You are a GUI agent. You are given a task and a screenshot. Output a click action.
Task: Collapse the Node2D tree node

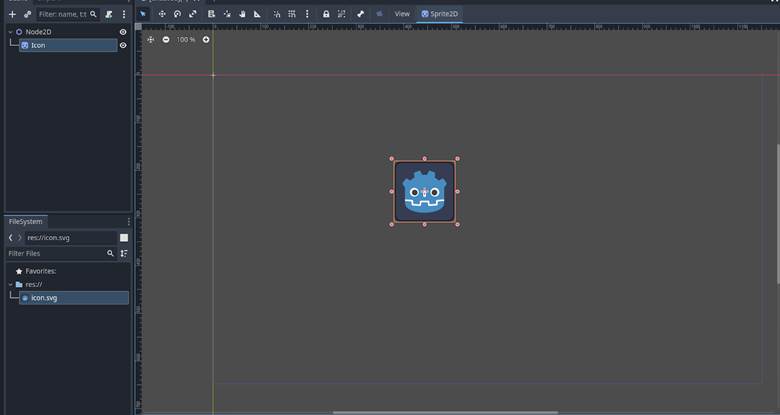(x=10, y=32)
